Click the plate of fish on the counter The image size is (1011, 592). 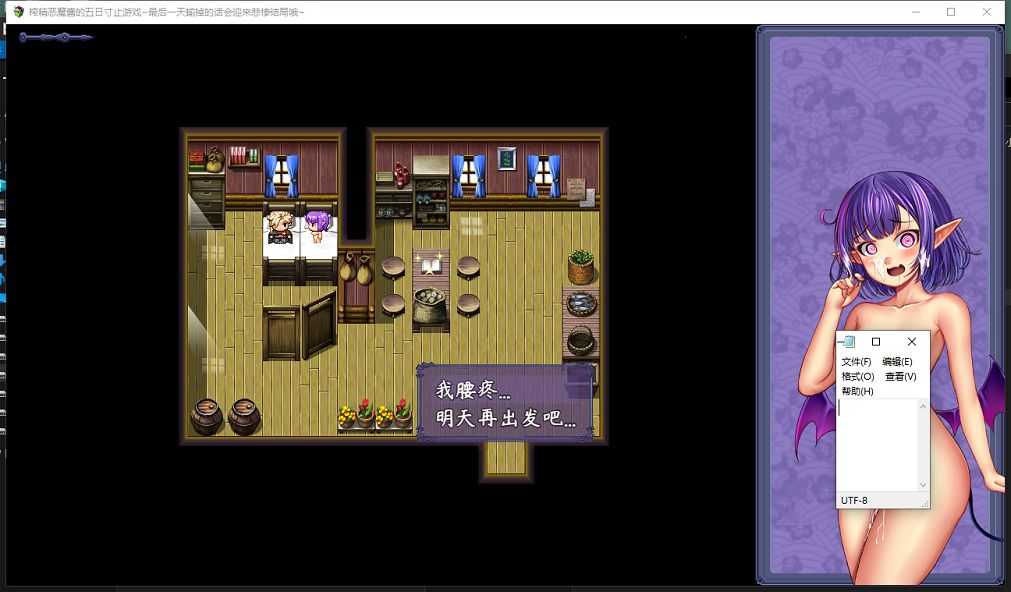click(x=581, y=304)
